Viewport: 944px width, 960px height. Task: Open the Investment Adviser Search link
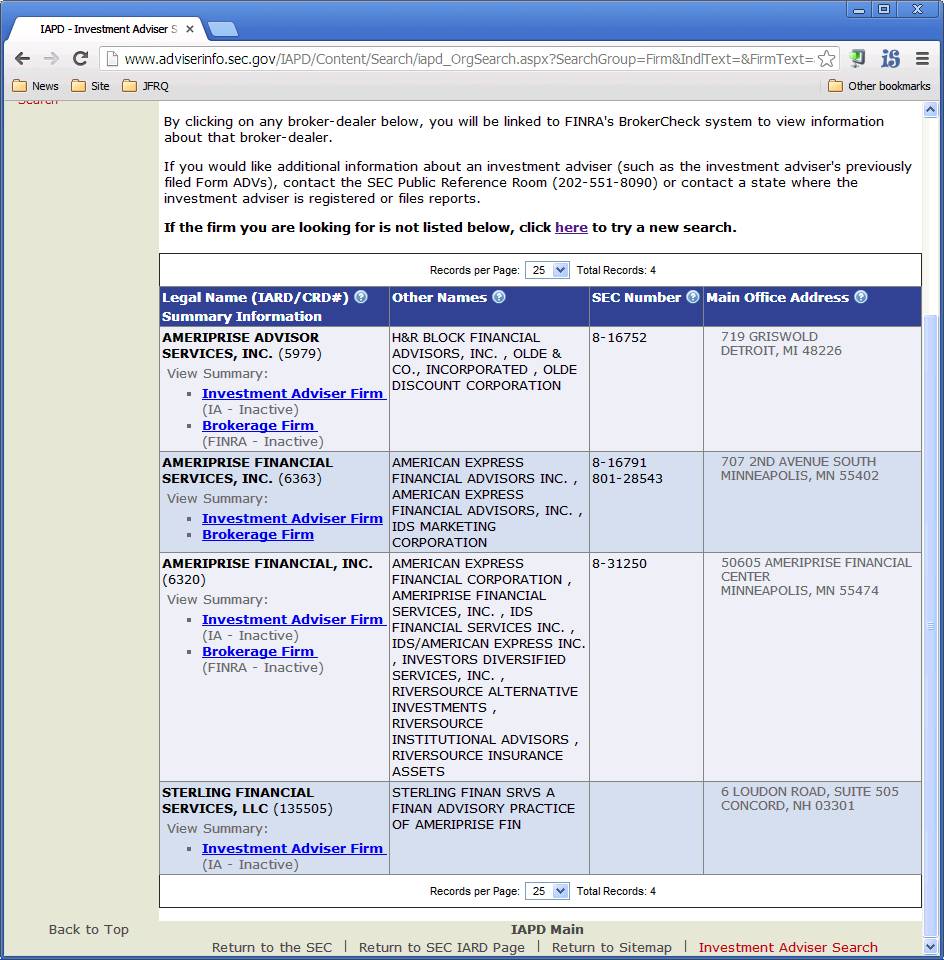788,947
